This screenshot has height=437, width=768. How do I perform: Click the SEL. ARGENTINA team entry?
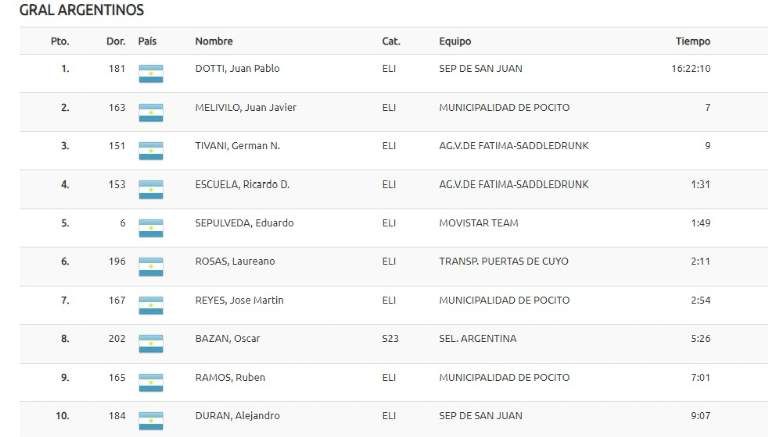[477, 339]
